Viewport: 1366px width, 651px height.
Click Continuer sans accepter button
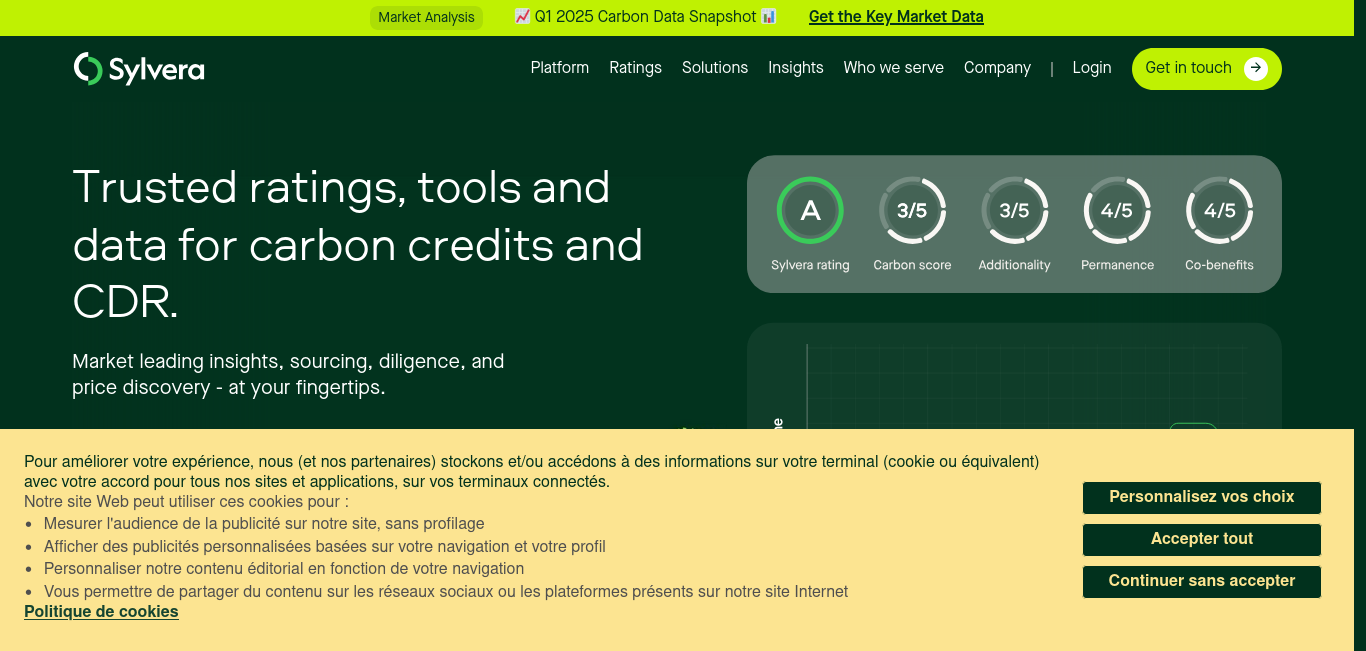pos(1202,581)
